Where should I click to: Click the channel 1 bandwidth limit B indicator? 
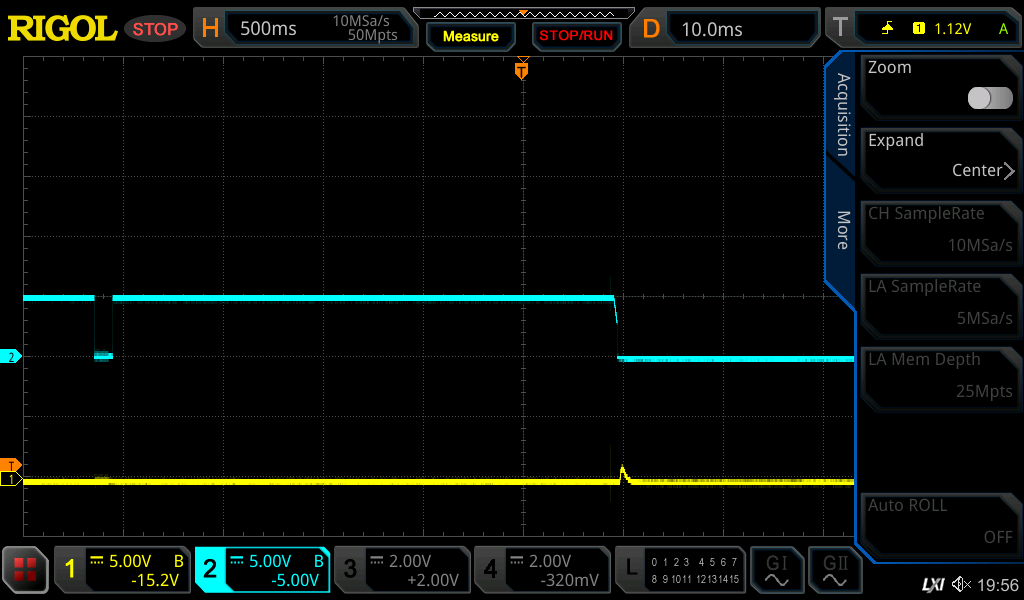pos(178,561)
